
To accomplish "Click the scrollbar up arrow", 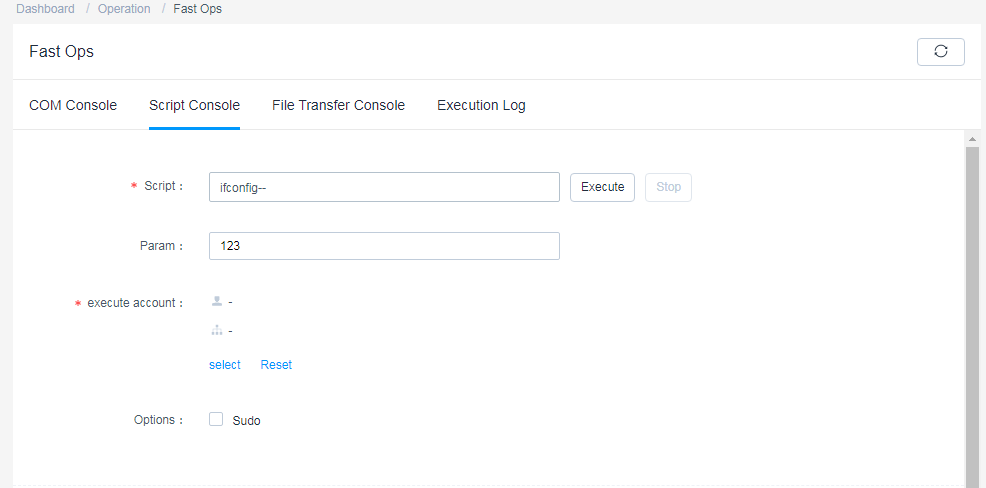I will point(972,138).
